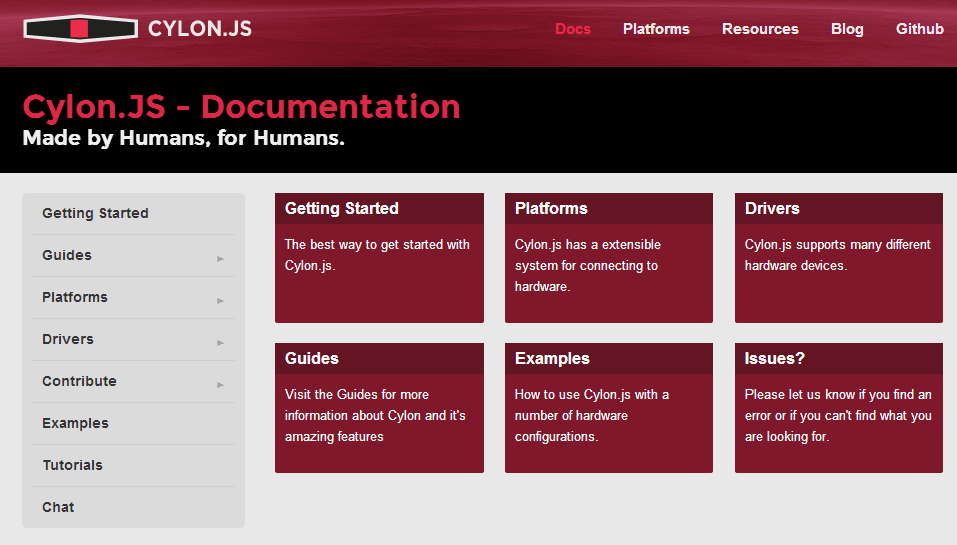Click "Please let us know" description
This screenshot has height=545, width=957.
click(x=838, y=416)
